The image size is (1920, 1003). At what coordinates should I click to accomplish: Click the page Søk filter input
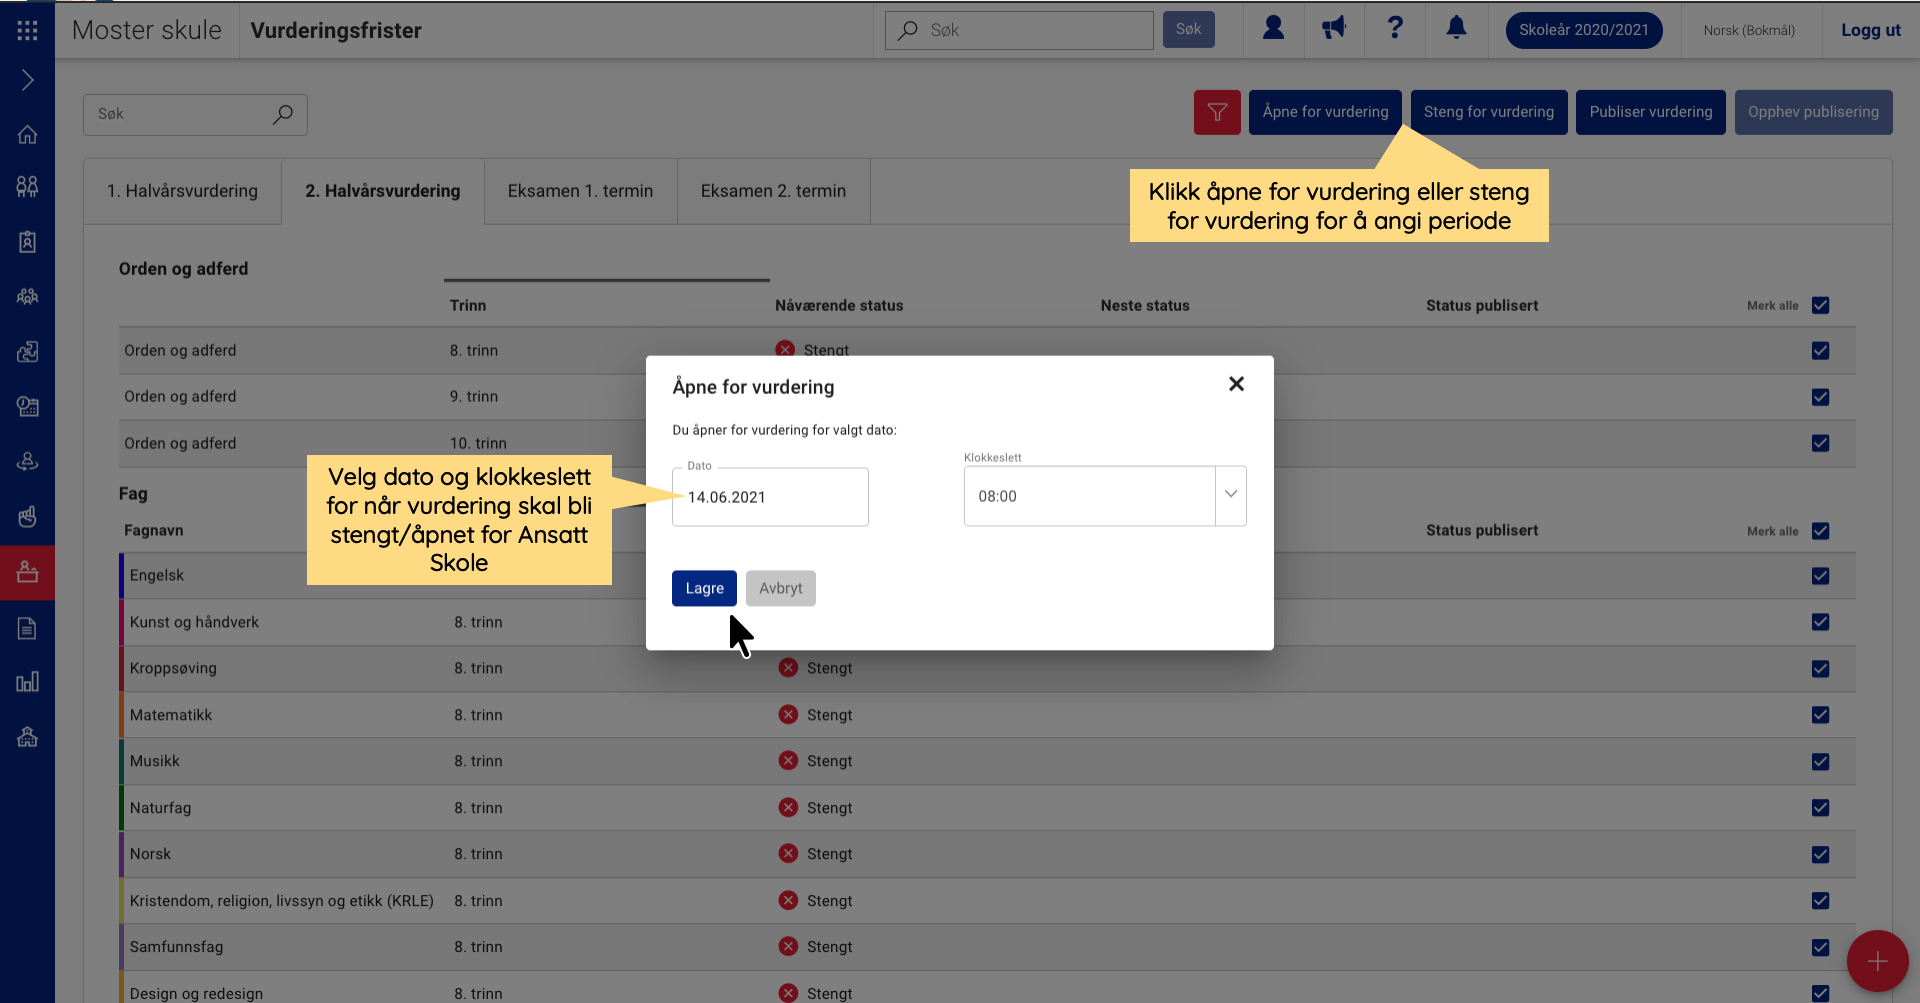(x=195, y=114)
